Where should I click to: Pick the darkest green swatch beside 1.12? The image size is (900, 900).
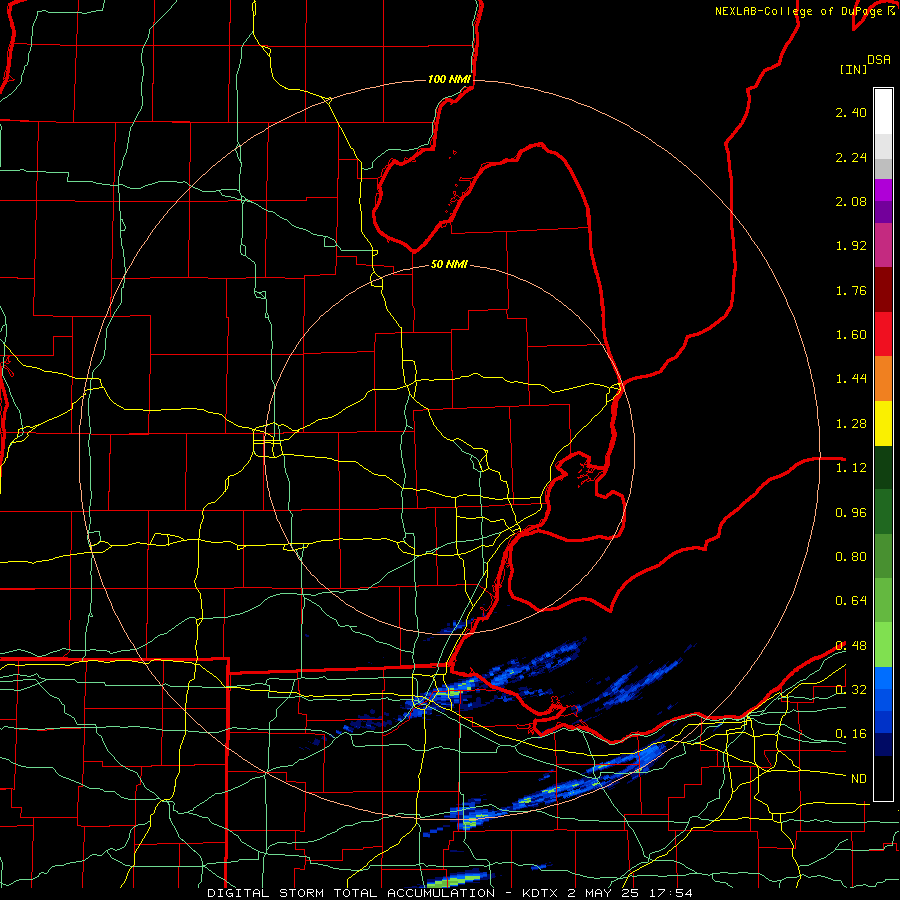[x=883, y=468]
